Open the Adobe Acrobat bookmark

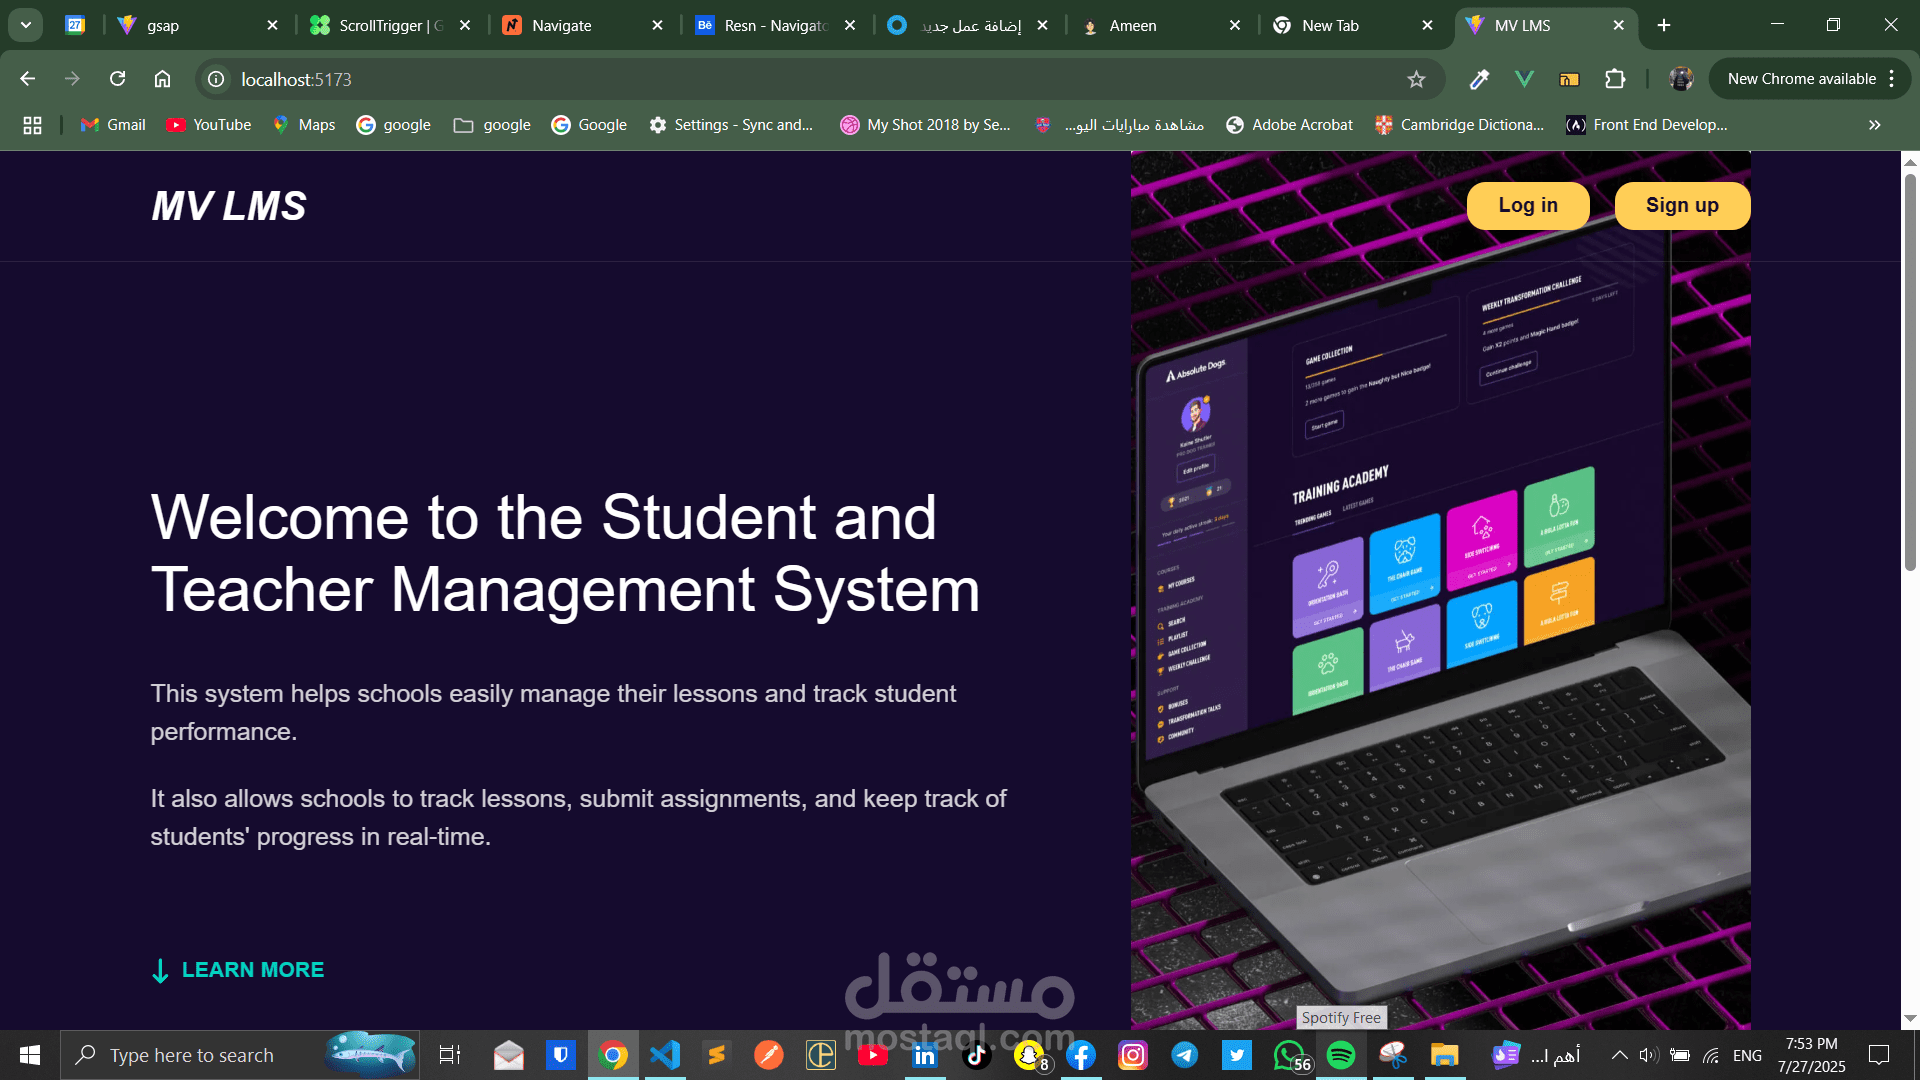coord(1289,125)
